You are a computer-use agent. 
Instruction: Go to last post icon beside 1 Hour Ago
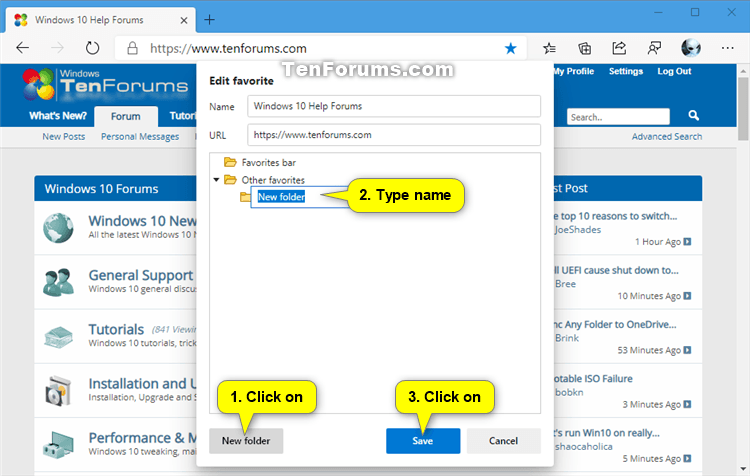click(687, 242)
